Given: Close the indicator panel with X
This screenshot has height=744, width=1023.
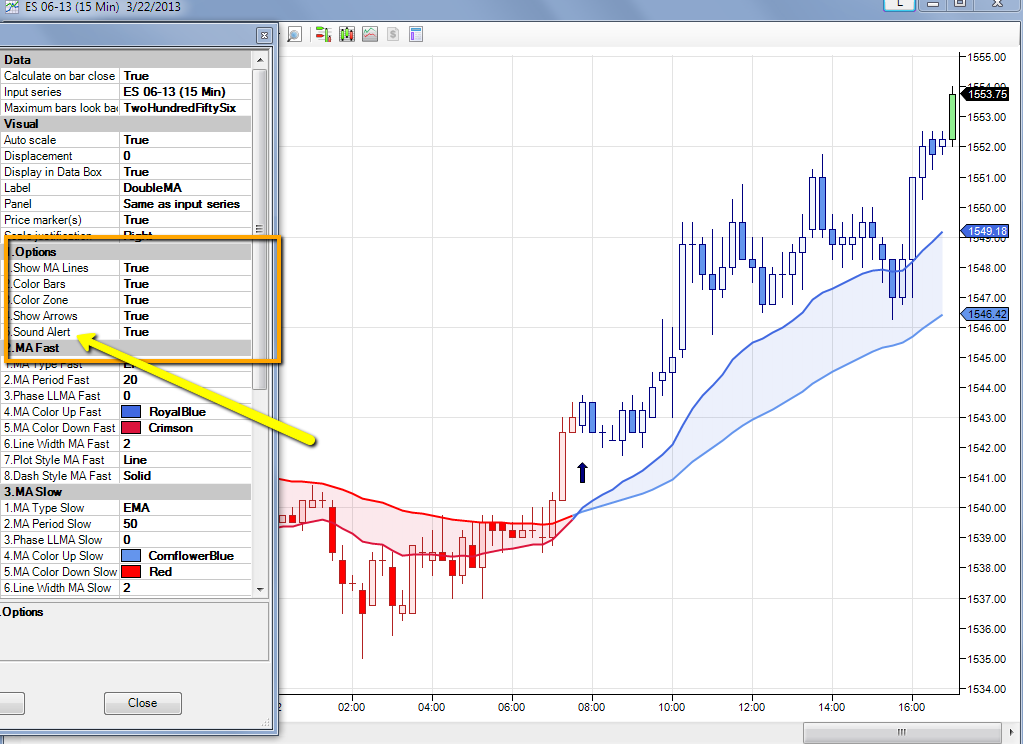Looking at the screenshot, I should click(264, 35).
